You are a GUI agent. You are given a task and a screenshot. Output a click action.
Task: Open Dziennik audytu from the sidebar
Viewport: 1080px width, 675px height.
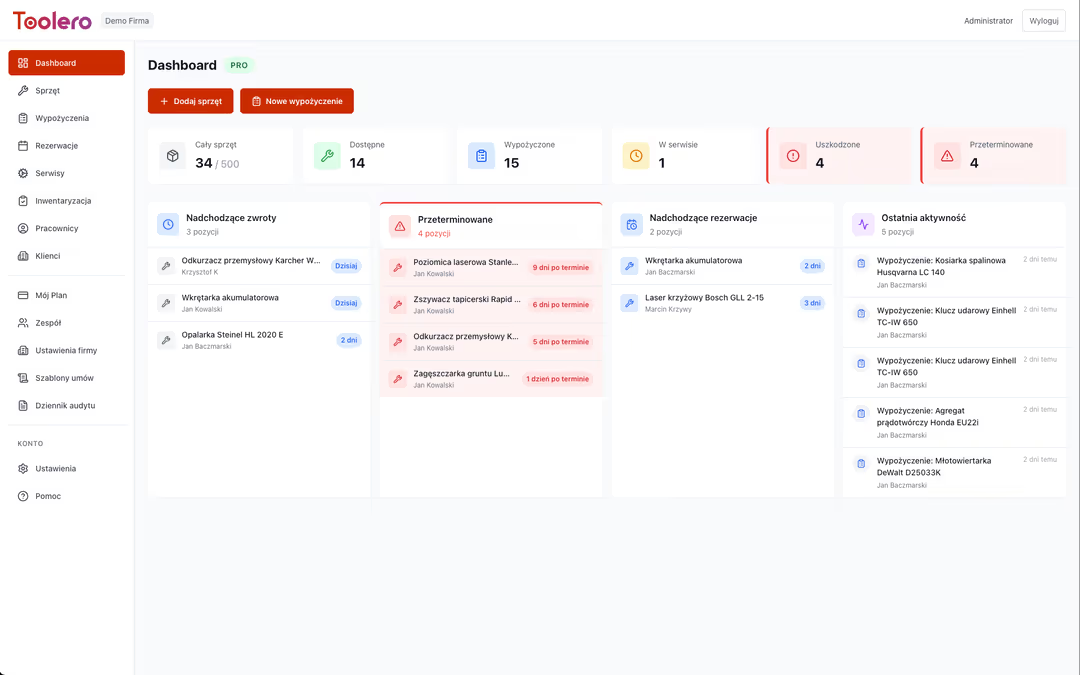click(x=65, y=406)
